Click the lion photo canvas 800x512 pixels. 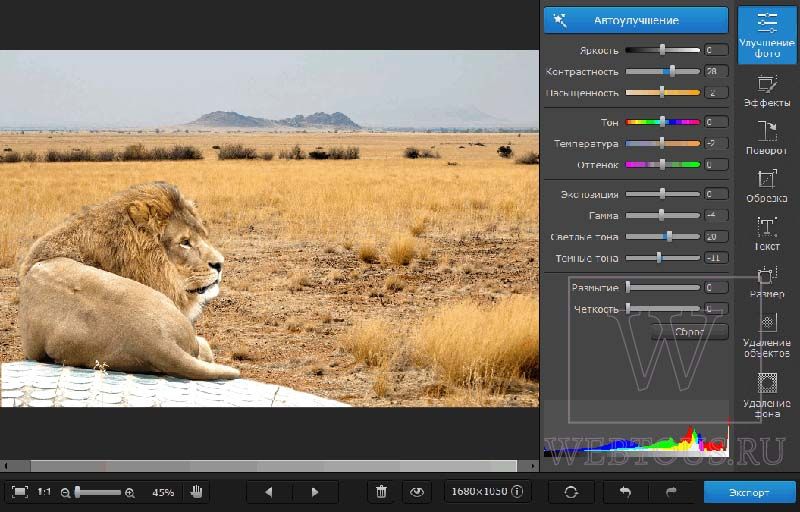point(269,228)
